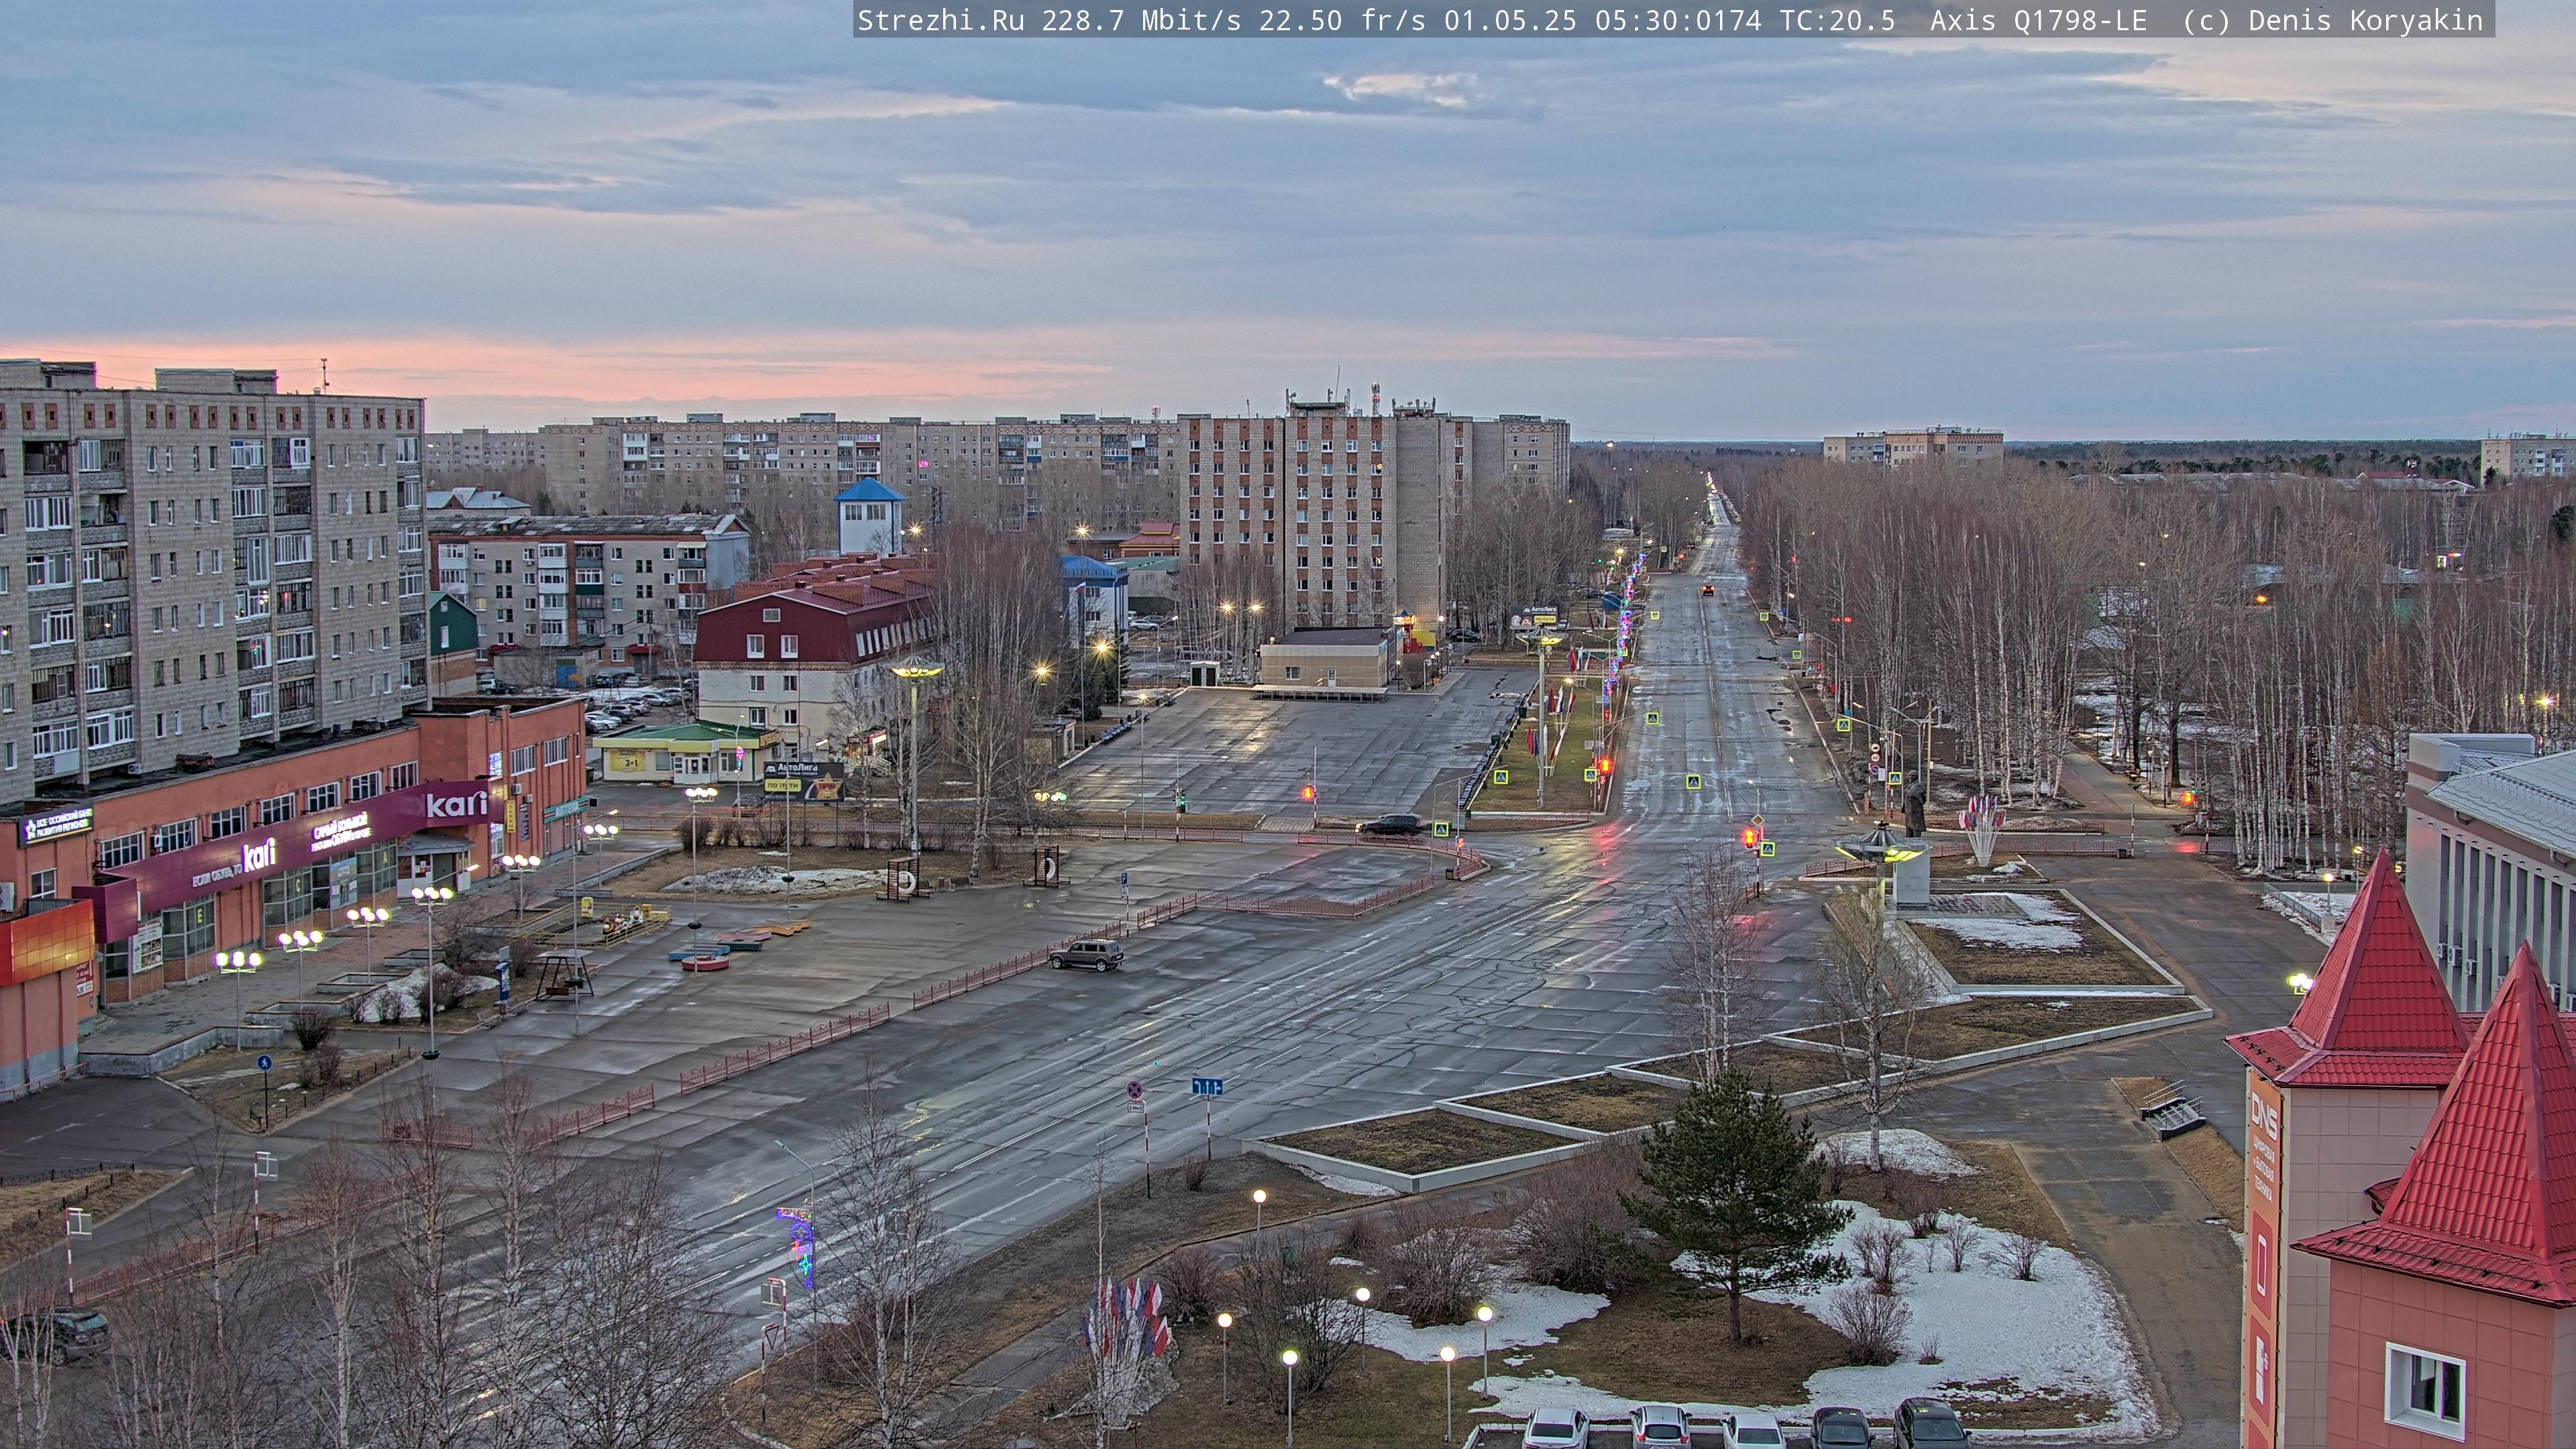Image resolution: width=2576 pixels, height=1449 pixels.
Task: Click the "01.05.25" date stamp
Action: 1510,21
